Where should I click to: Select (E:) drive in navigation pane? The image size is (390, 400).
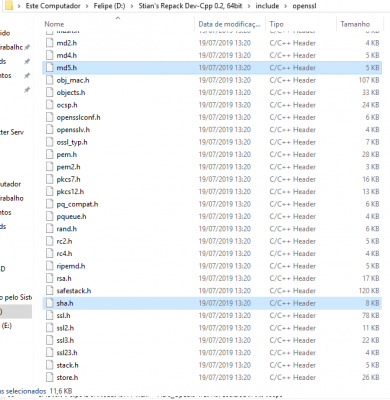point(7,326)
